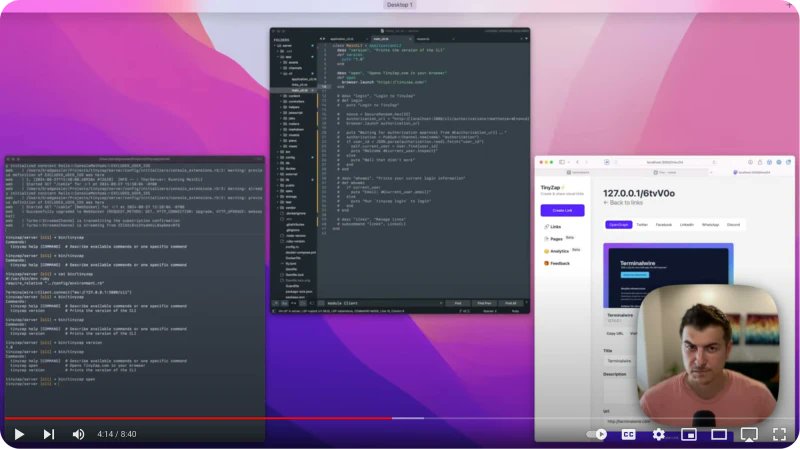Screen dimensions: 800x449
Task: Click the Find All button
Action: [x=511, y=303]
